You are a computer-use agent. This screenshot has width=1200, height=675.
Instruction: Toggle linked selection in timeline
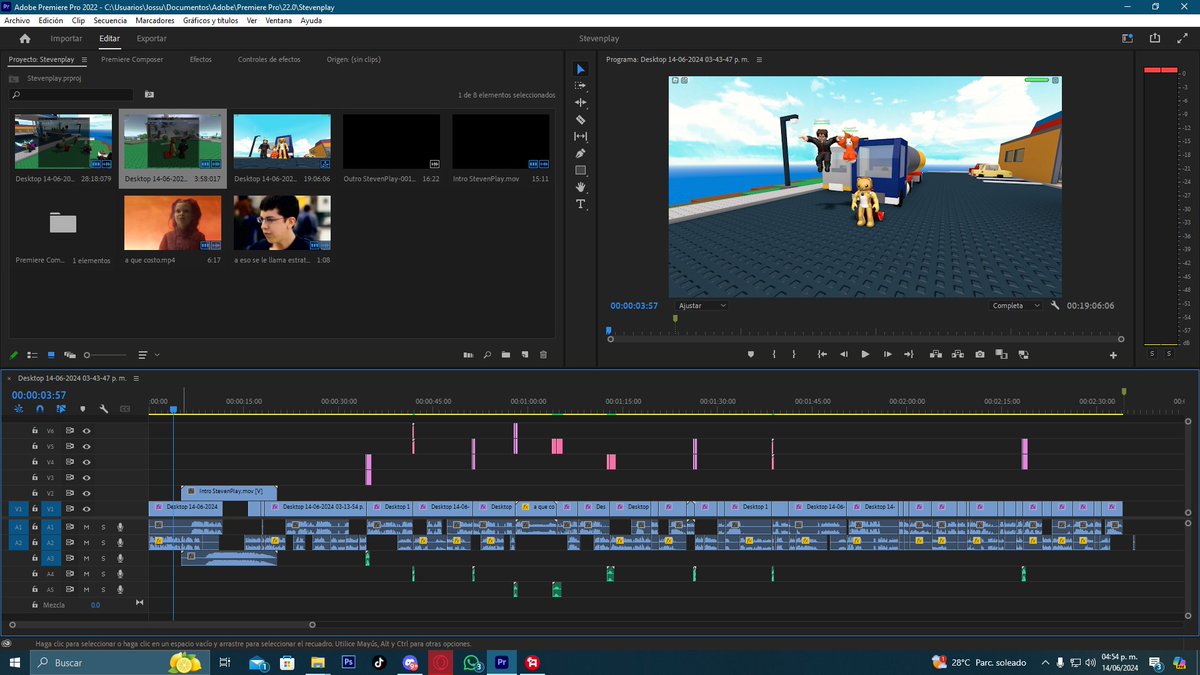(61, 409)
